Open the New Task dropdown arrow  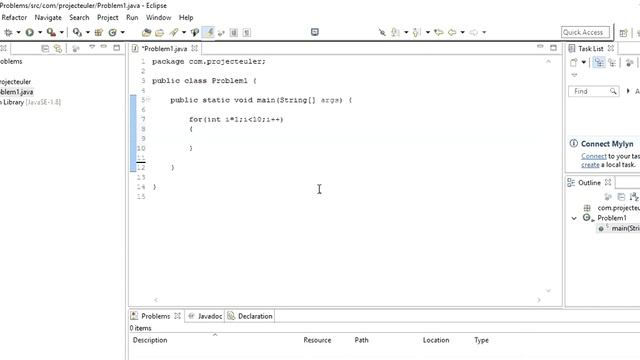point(584,62)
